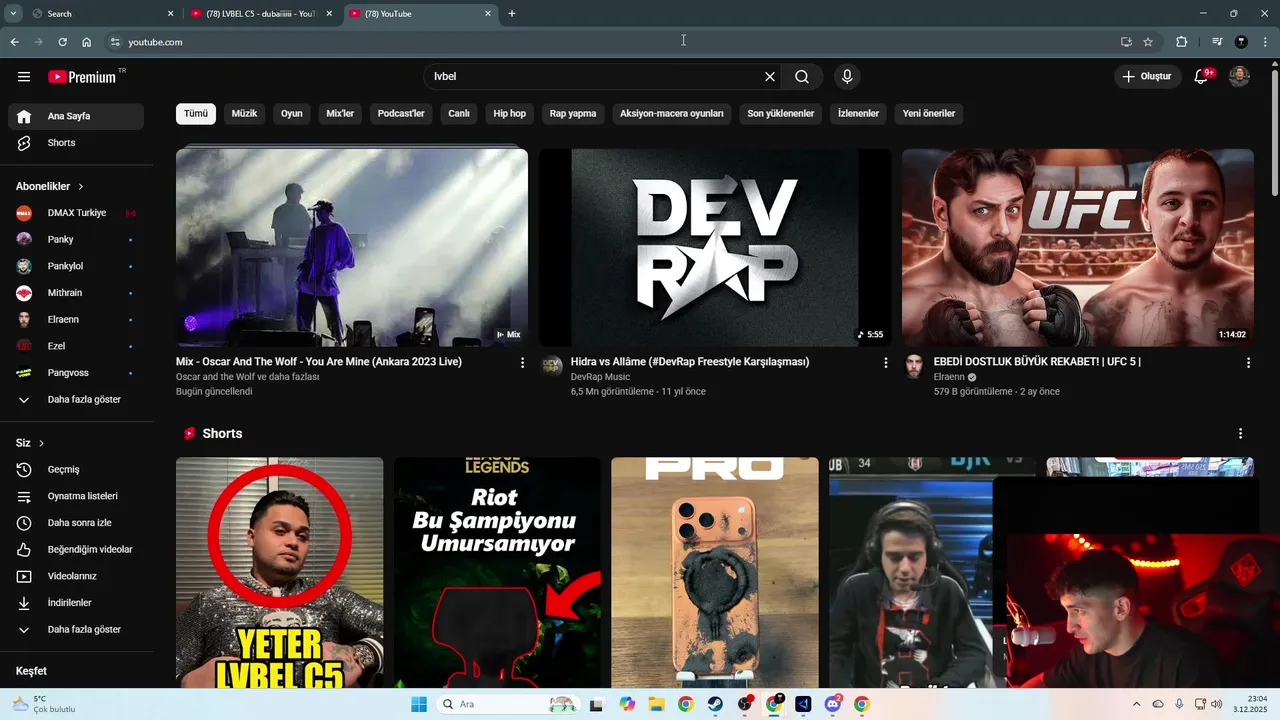The image size is (1280, 720).
Task: Close the LVBEL C5 tab
Action: coord(329,14)
